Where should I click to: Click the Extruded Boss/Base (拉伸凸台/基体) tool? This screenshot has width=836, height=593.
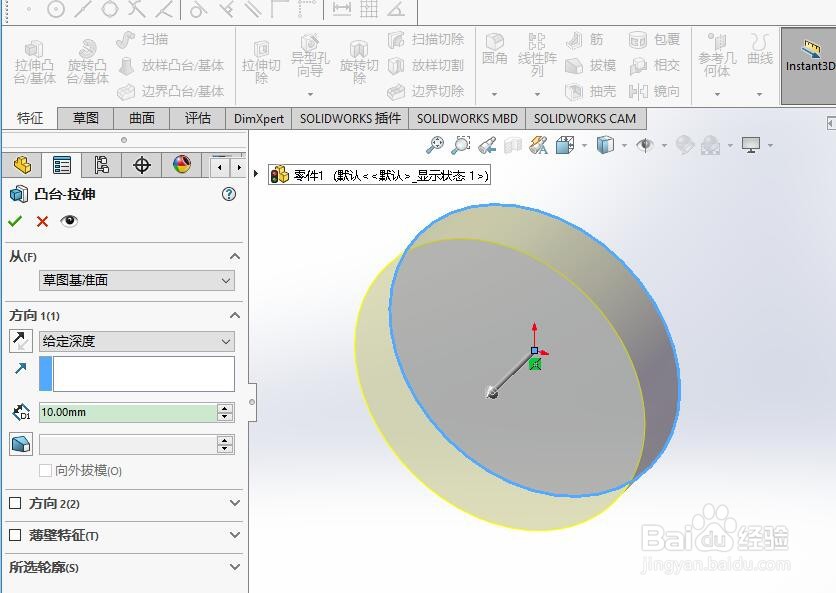pos(34,62)
